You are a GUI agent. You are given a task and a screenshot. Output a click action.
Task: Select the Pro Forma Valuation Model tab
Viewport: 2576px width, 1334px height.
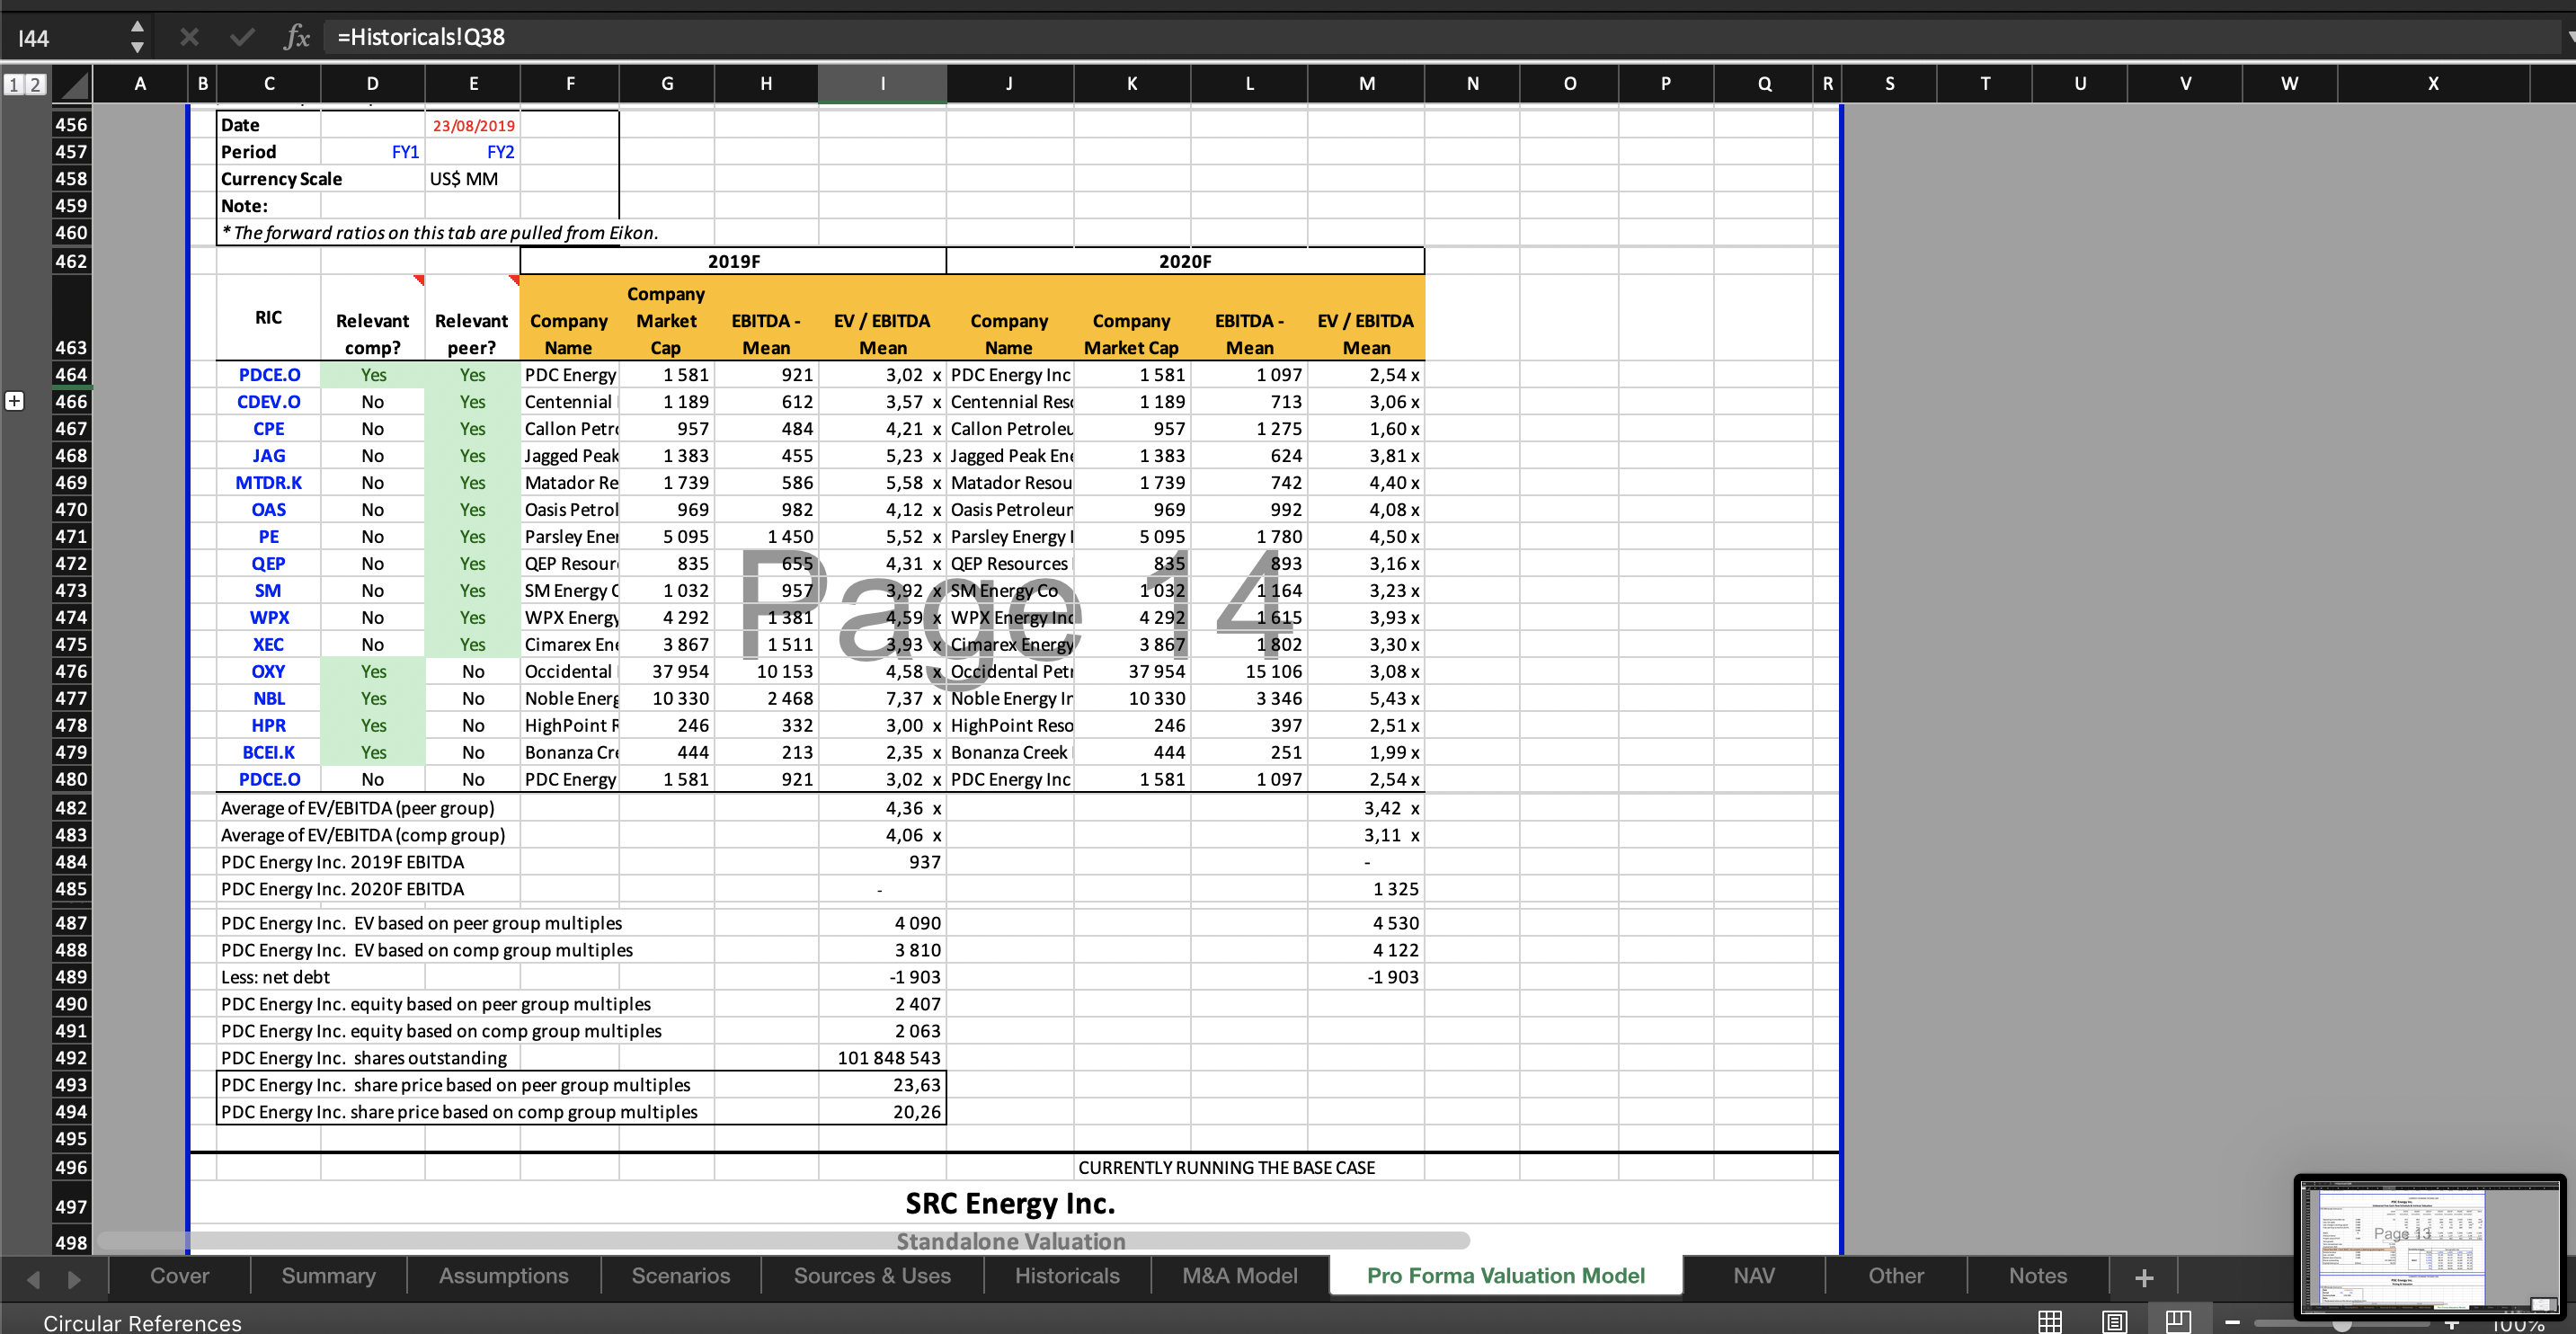click(1505, 1275)
